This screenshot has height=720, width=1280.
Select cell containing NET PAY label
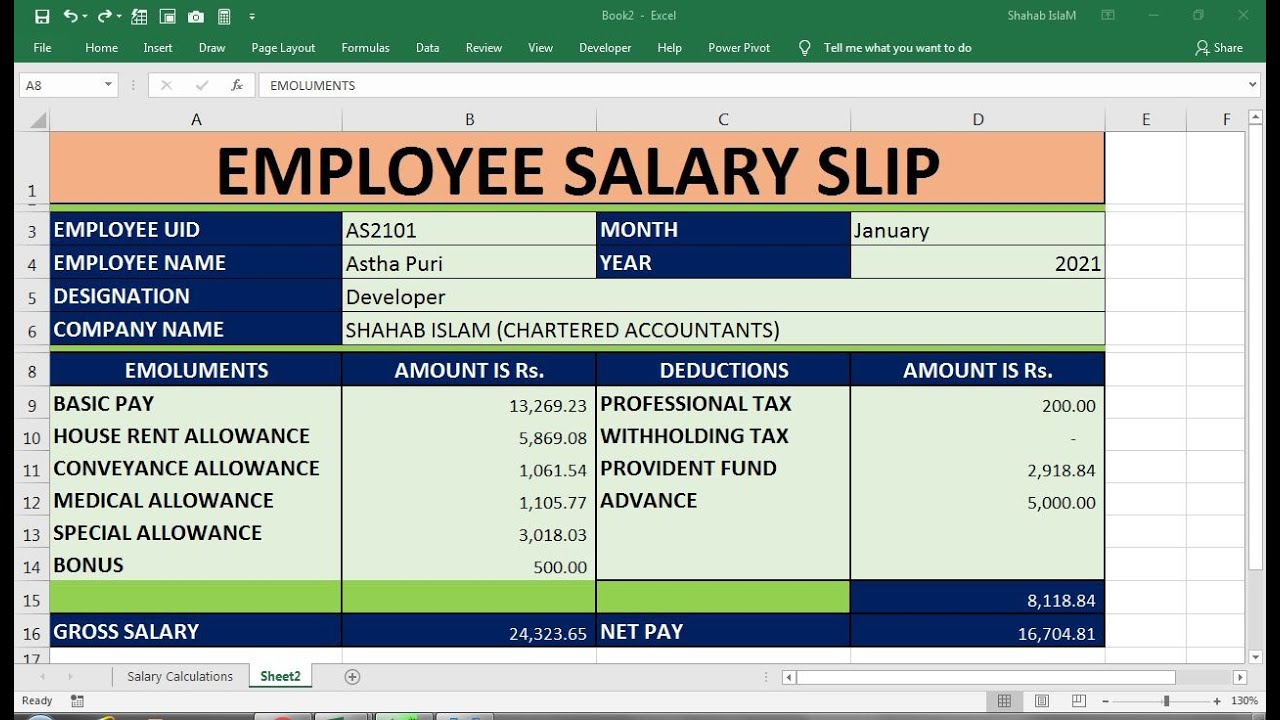pyautogui.click(x=723, y=632)
